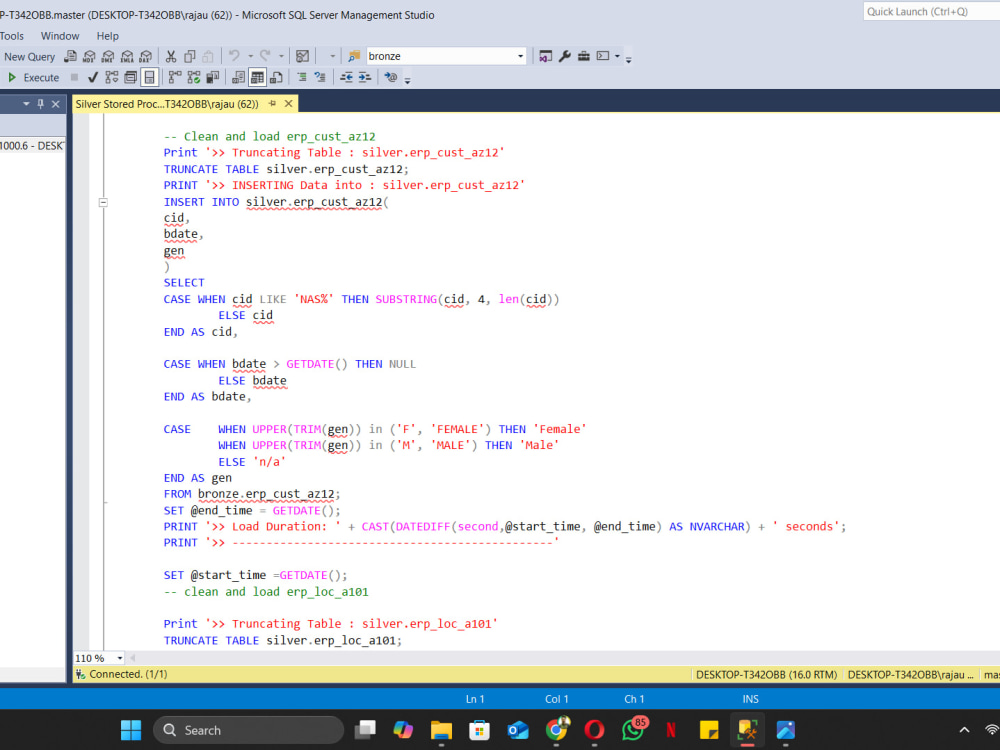Parse the query with the checkmark icon
Screen dimensions: 1000x750
pyautogui.click(x=93, y=77)
